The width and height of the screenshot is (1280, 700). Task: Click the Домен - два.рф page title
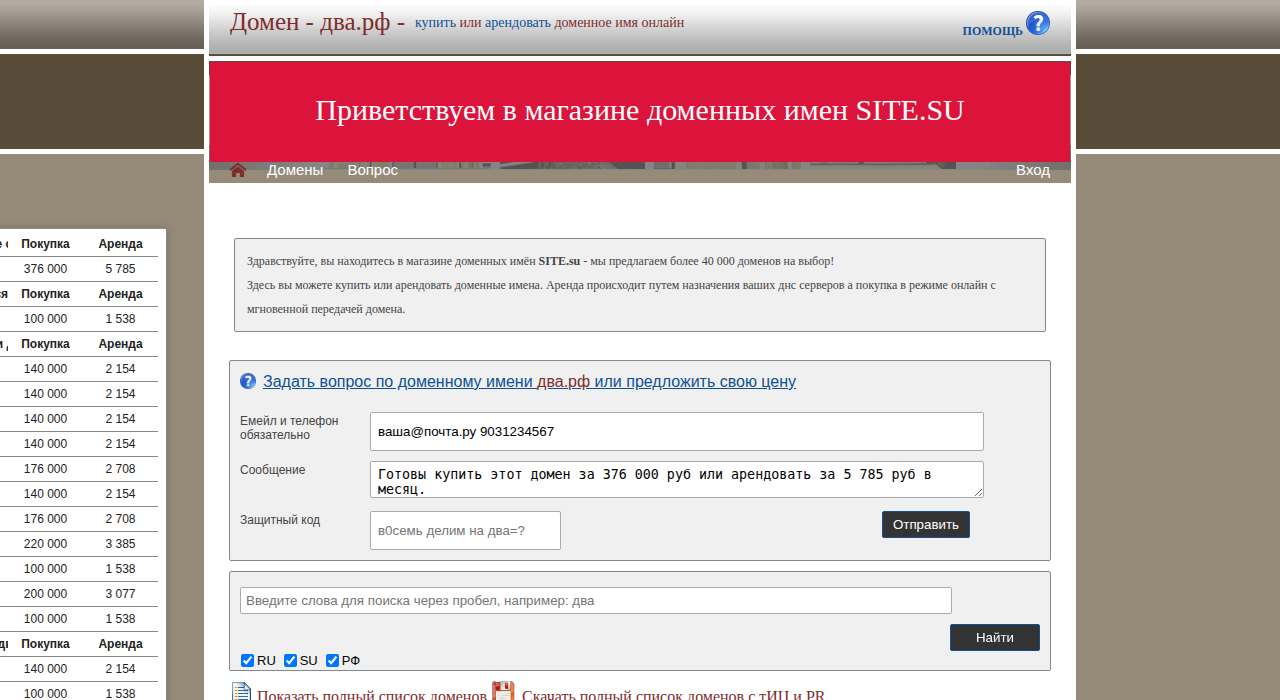coord(318,22)
